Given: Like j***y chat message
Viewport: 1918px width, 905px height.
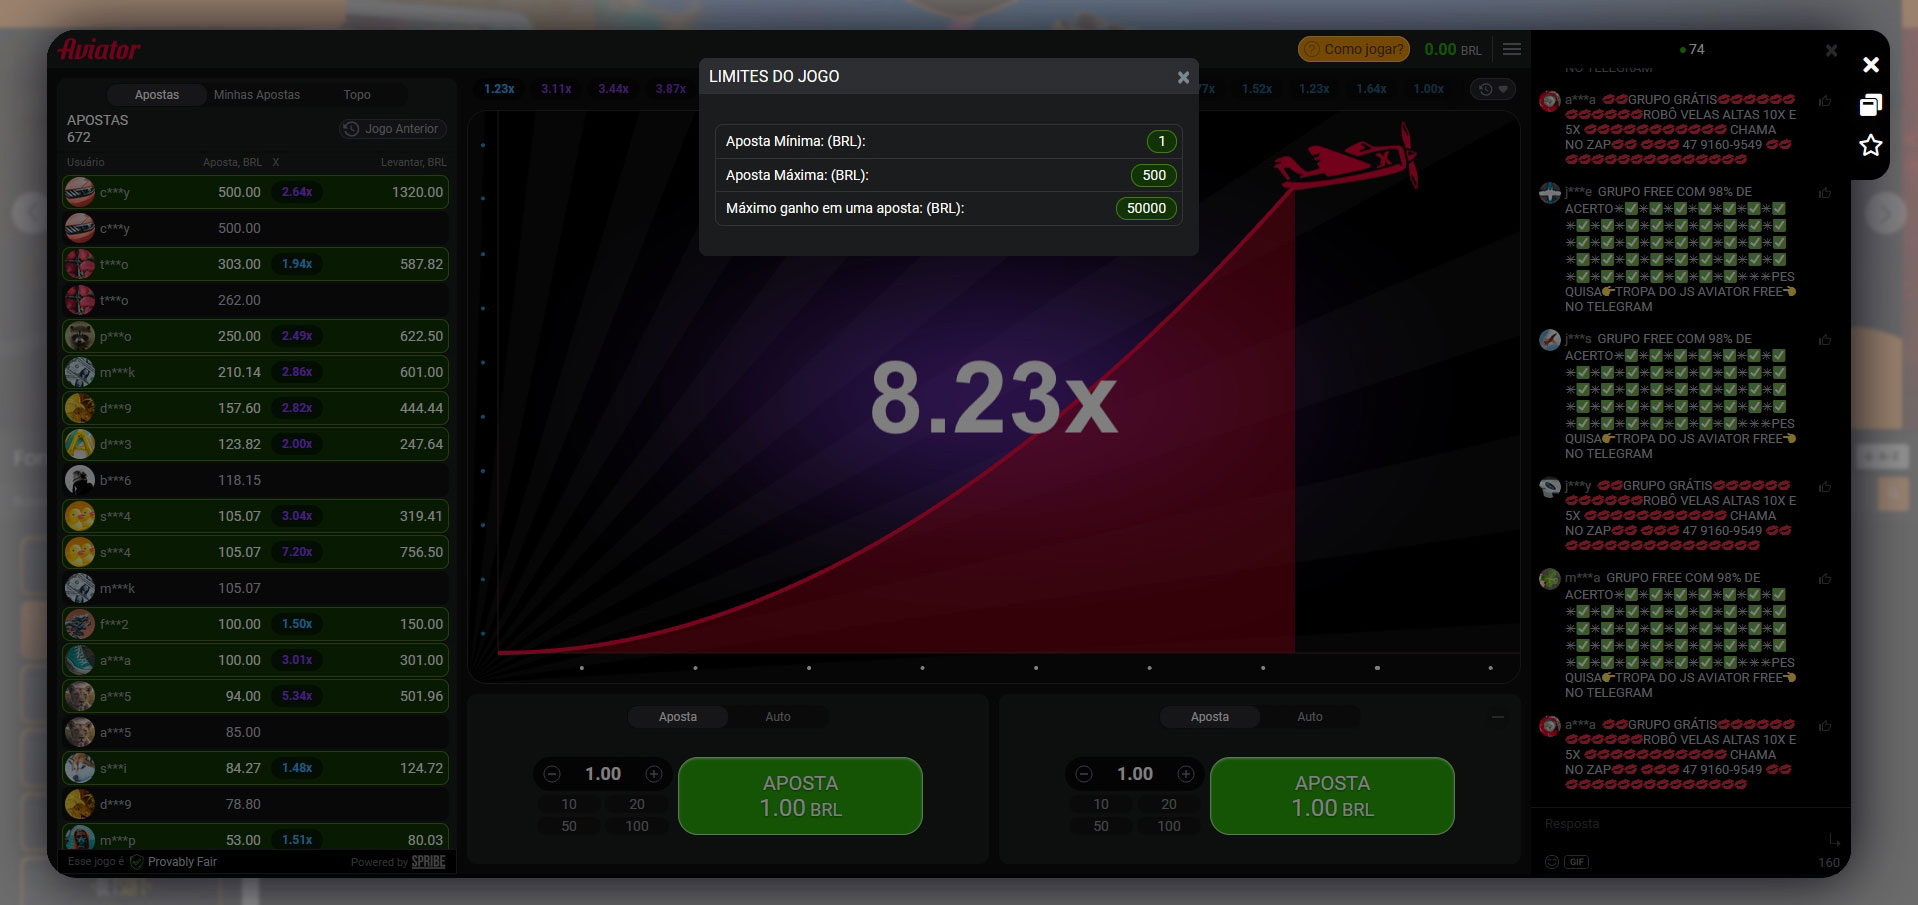Looking at the screenshot, I should (x=1825, y=487).
